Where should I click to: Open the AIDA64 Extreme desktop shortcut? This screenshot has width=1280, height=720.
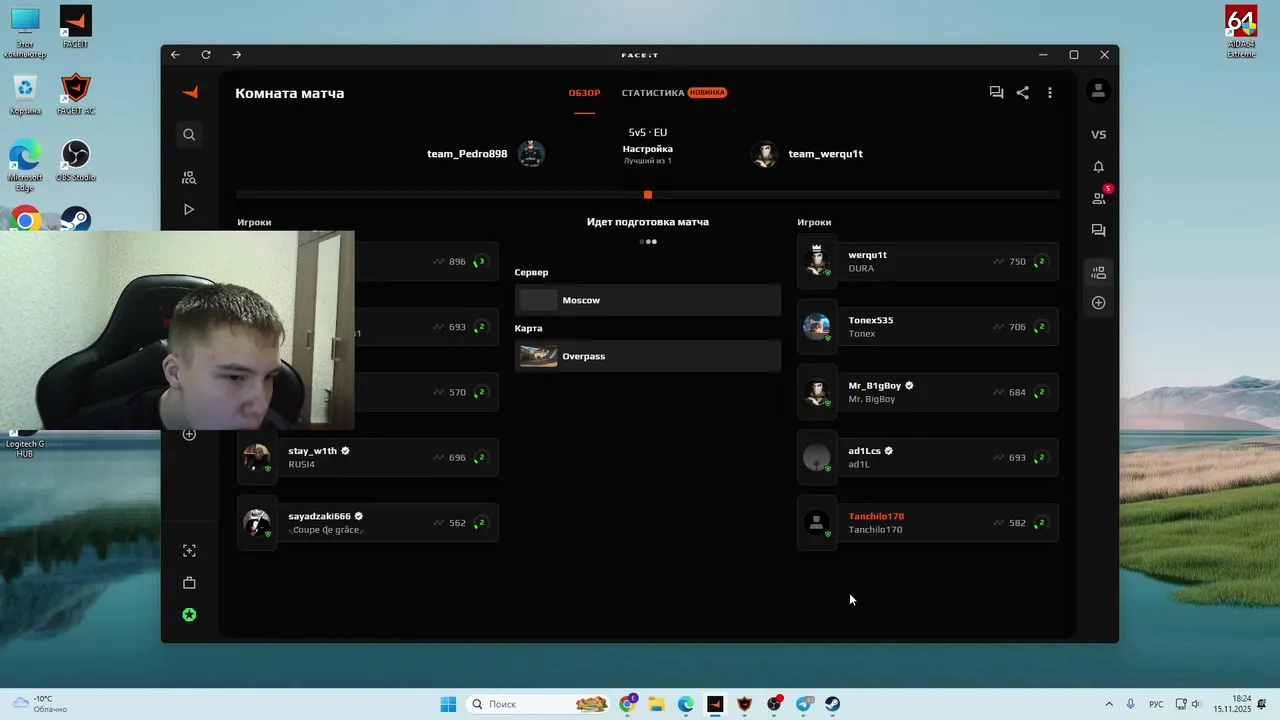[x=1241, y=31]
